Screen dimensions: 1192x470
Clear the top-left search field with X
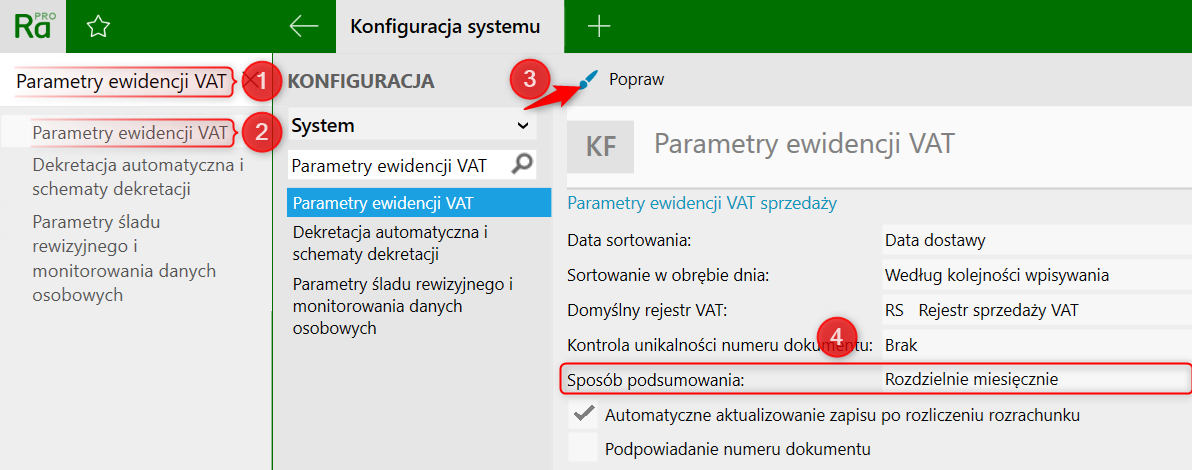249,81
